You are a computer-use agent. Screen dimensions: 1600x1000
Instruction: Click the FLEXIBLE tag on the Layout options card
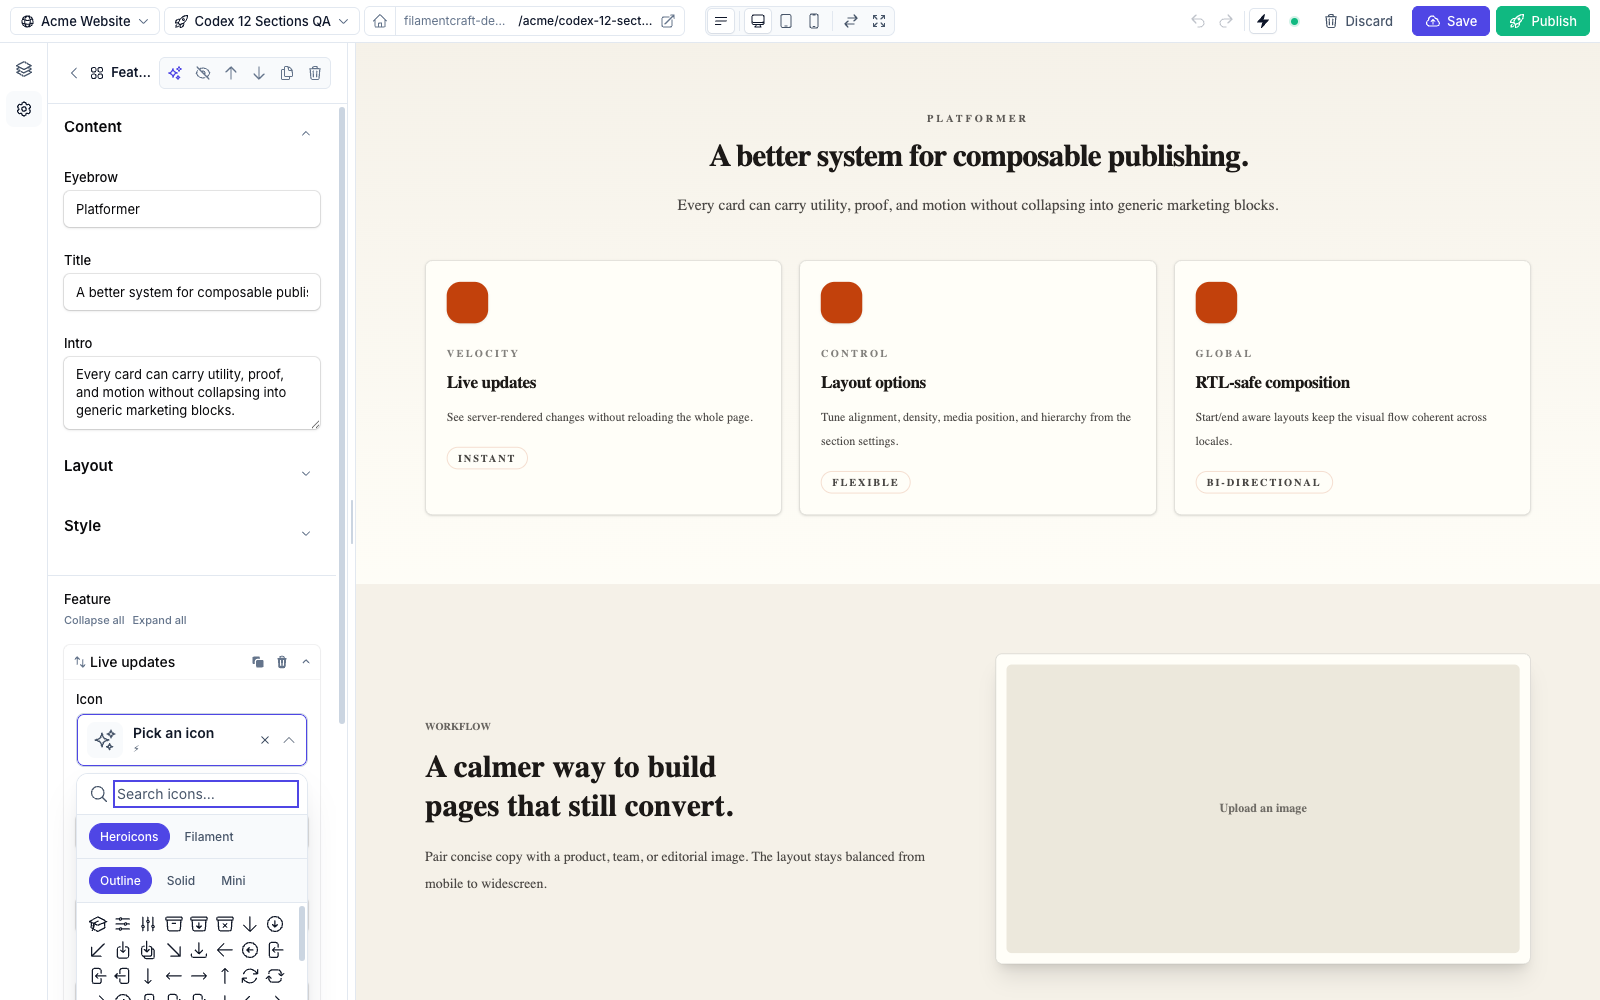pyautogui.click(x=866, y=482)
